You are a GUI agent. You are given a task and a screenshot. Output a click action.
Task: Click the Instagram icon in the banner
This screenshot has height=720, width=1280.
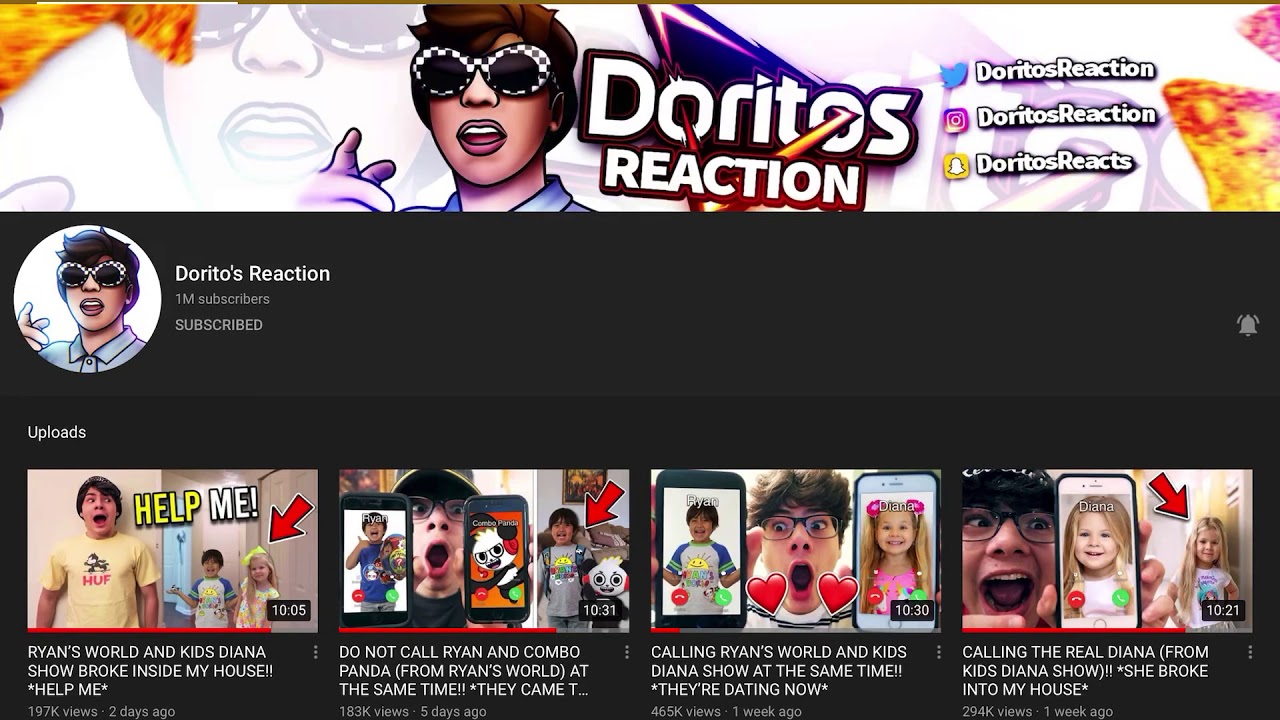955,120
